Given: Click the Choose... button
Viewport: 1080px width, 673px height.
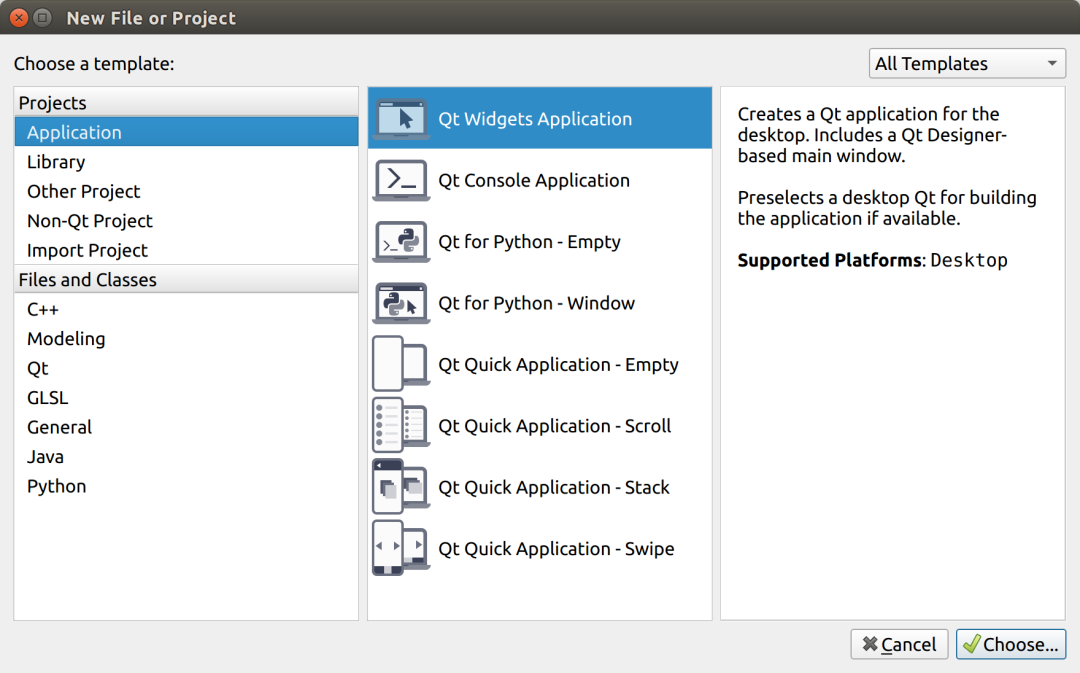Looking at the screenshot, I should click(x=1010, y=645).
